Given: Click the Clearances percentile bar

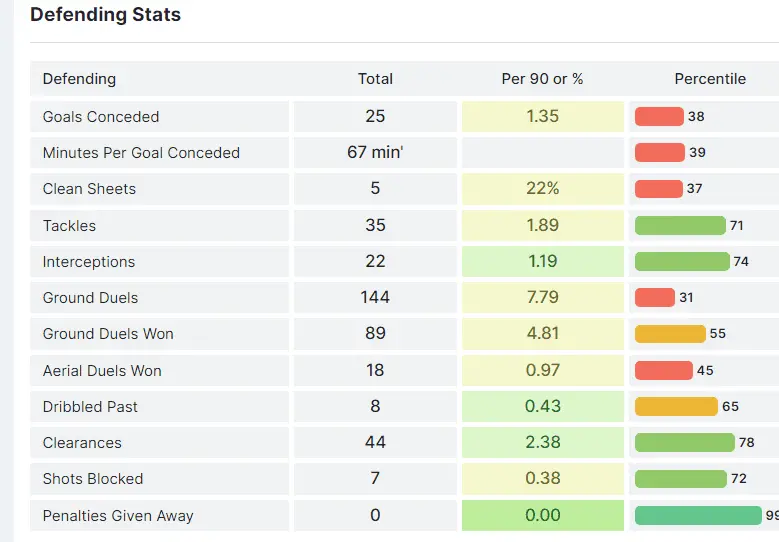Looking at the screenshot, I should tap(684, 442).
